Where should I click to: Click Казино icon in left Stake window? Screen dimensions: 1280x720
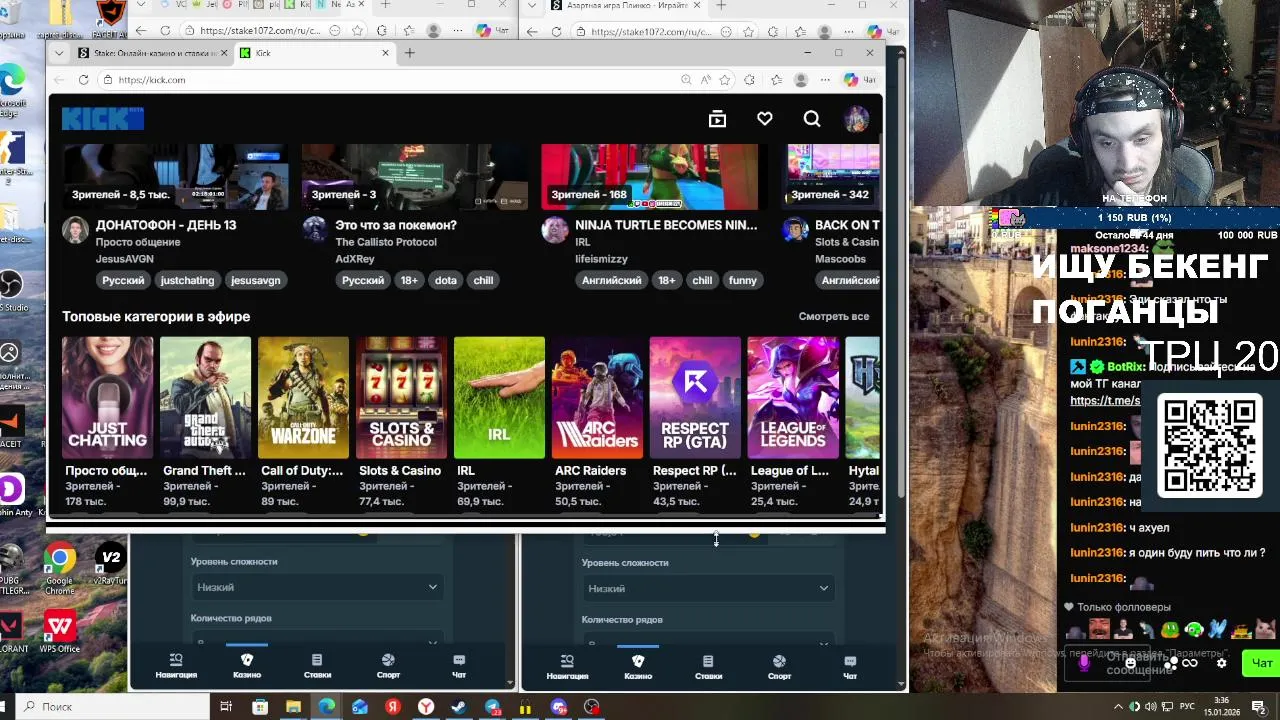tap(247, 666)
